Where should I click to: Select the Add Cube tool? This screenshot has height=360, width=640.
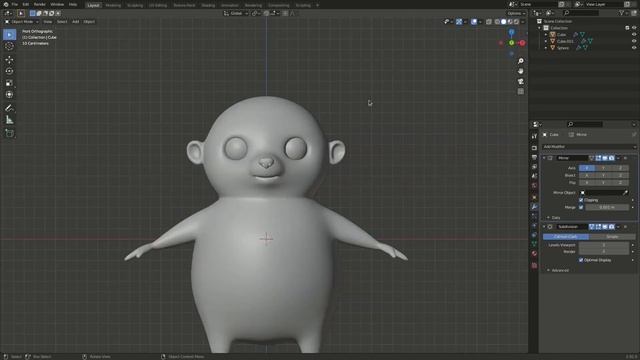9,133
